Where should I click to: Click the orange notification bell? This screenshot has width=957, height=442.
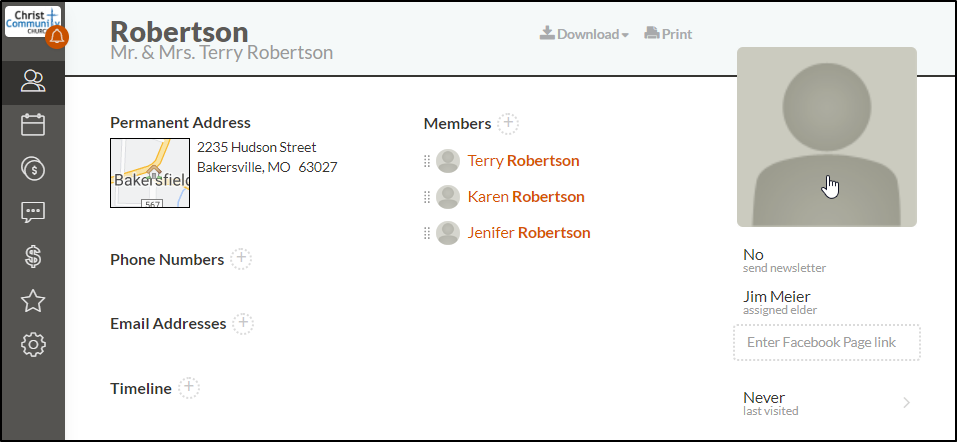[57, 37]
